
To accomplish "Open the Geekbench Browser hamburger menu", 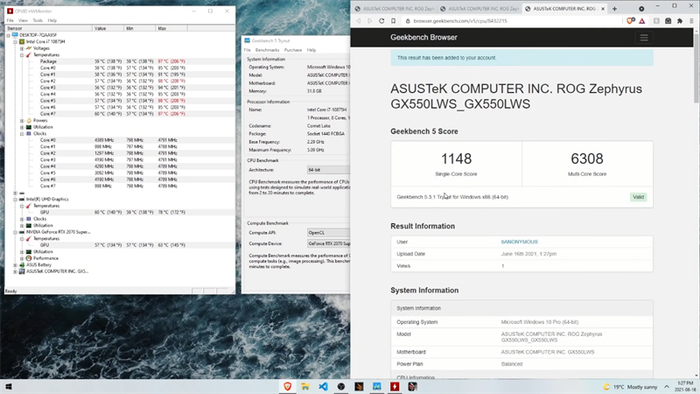I will point(644,38).
